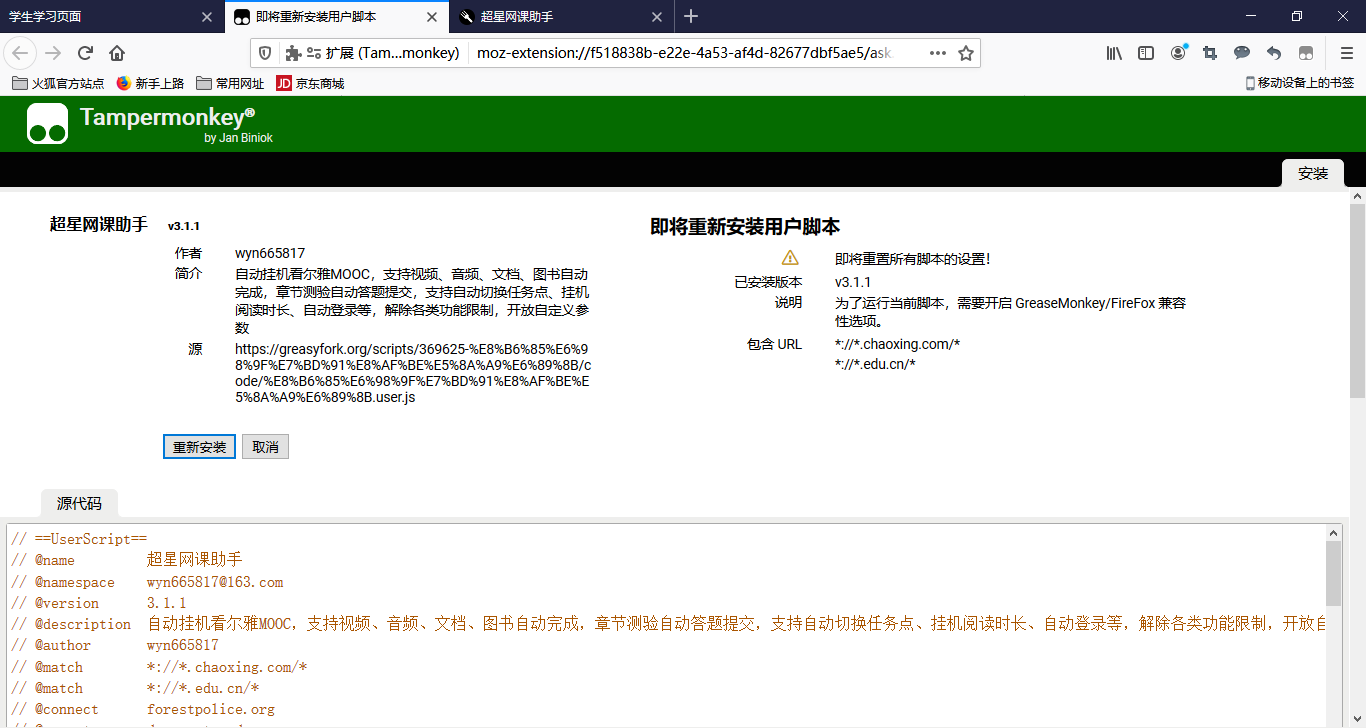
Task: Click the @version 3.1.1 code line
Action: click(99, 603)
